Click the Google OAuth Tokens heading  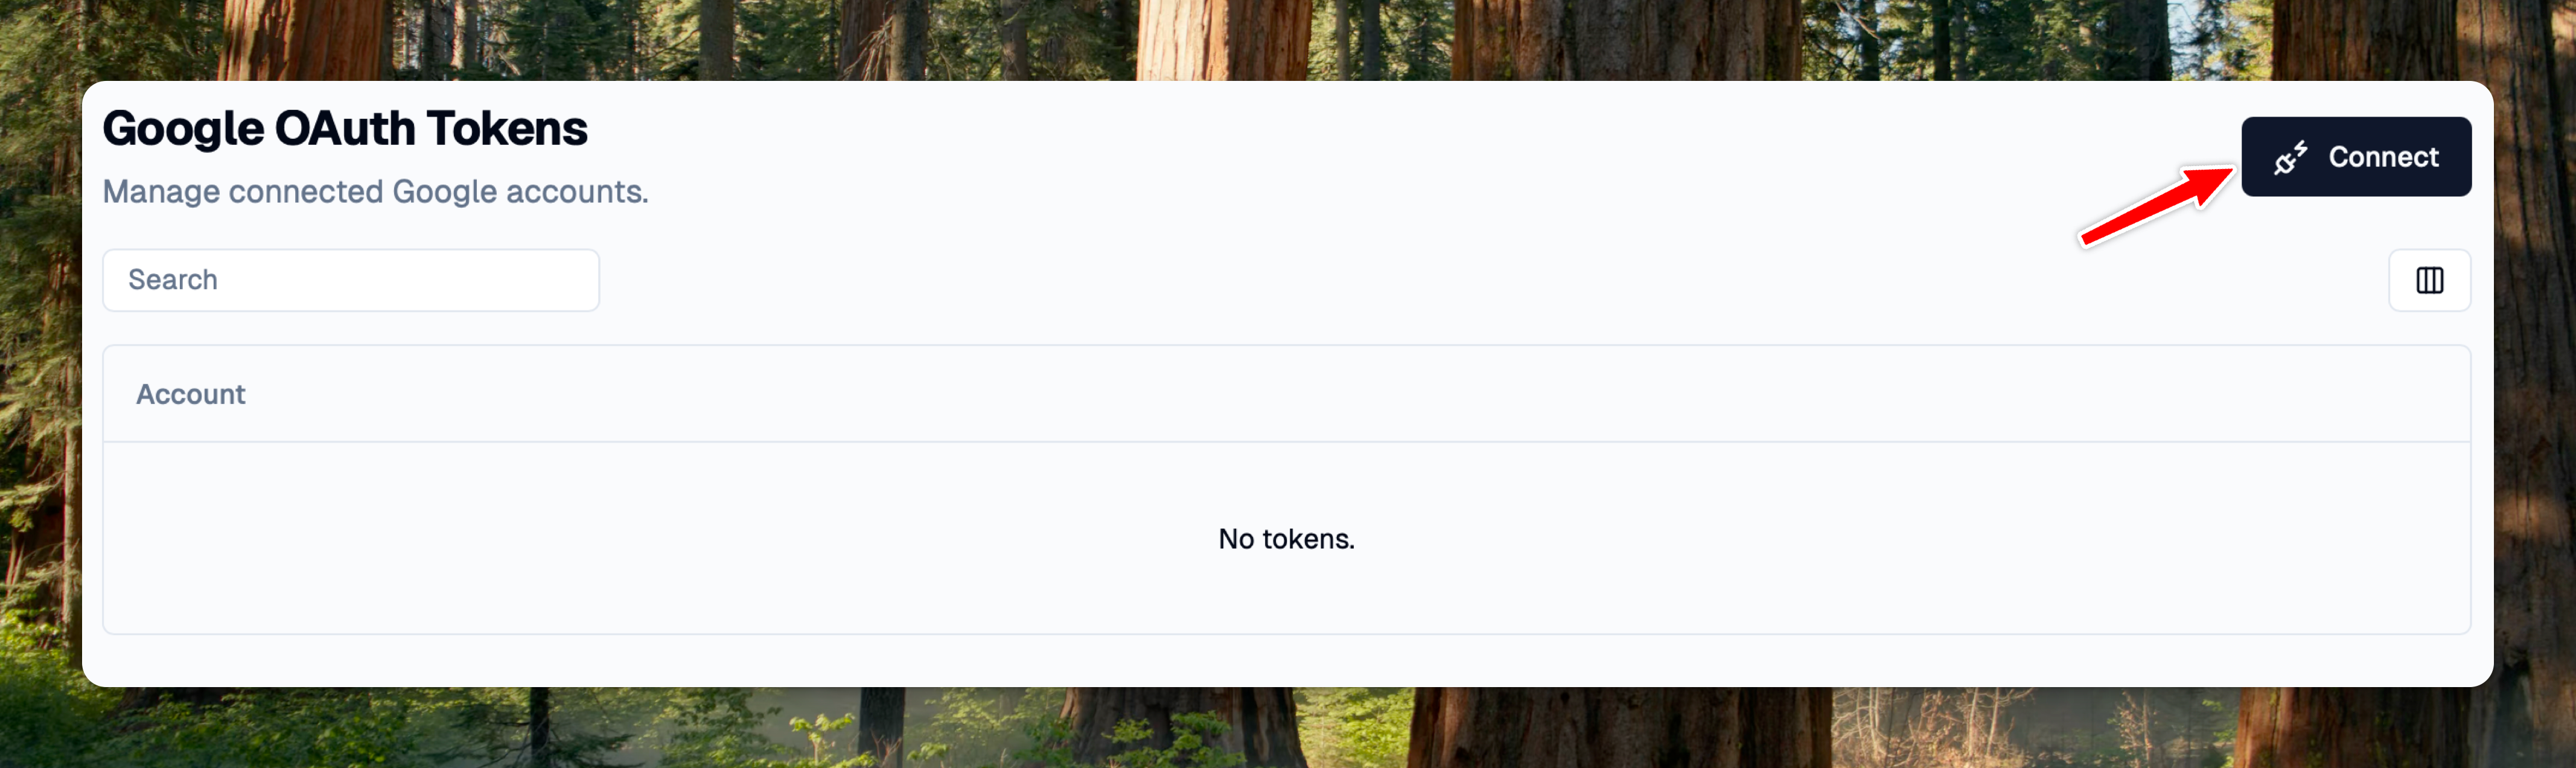click(x=345, y=128)
